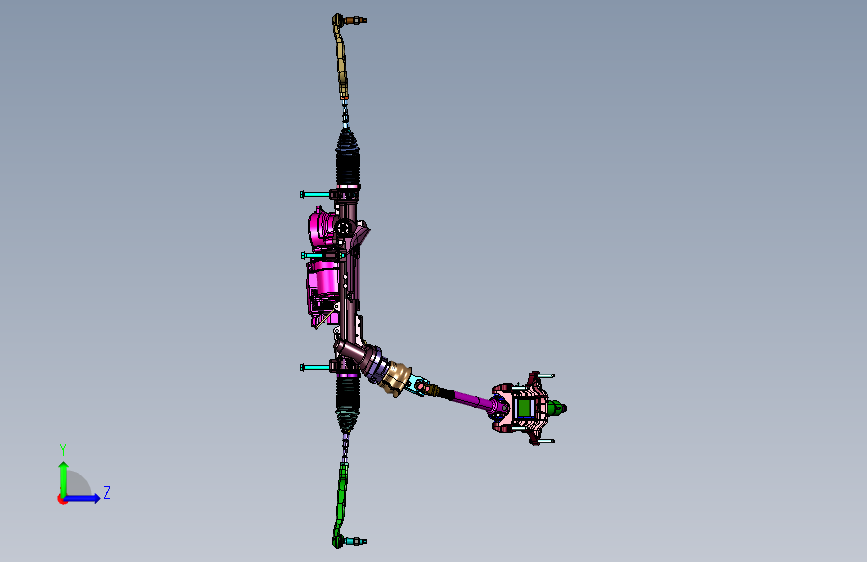The width and height of the screenshot is (867, 562).
Task: Select the tan upper tie rod end
Action: 342,54
